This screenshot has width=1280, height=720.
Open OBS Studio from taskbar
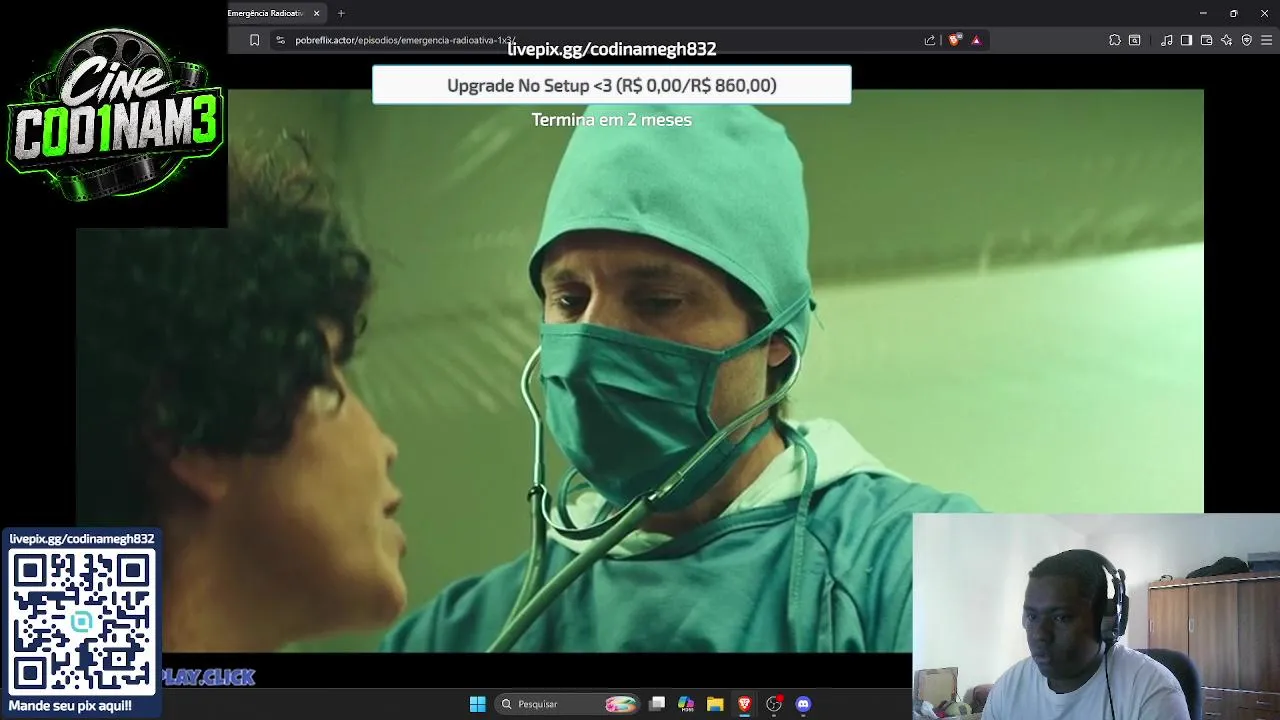tap(773, 704)
